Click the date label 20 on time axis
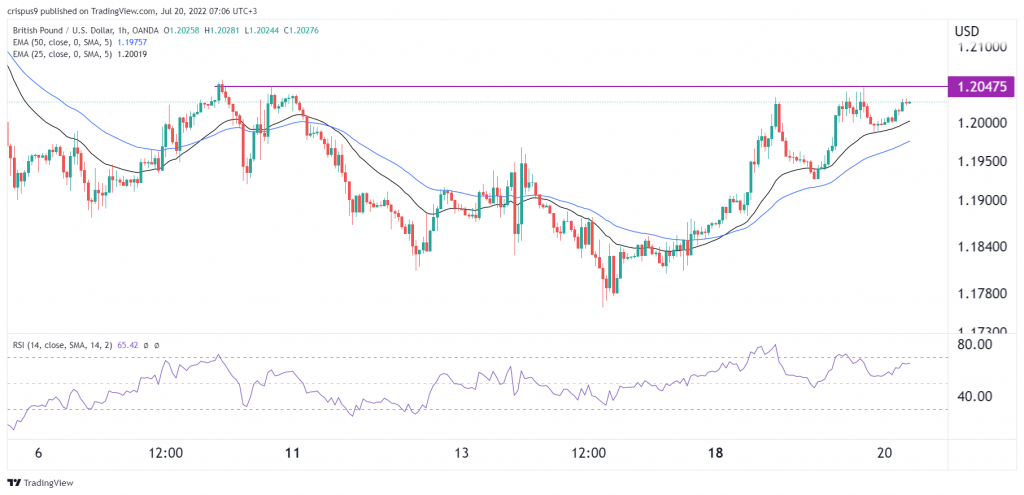 pyautogui.click(x=885, y=453)
